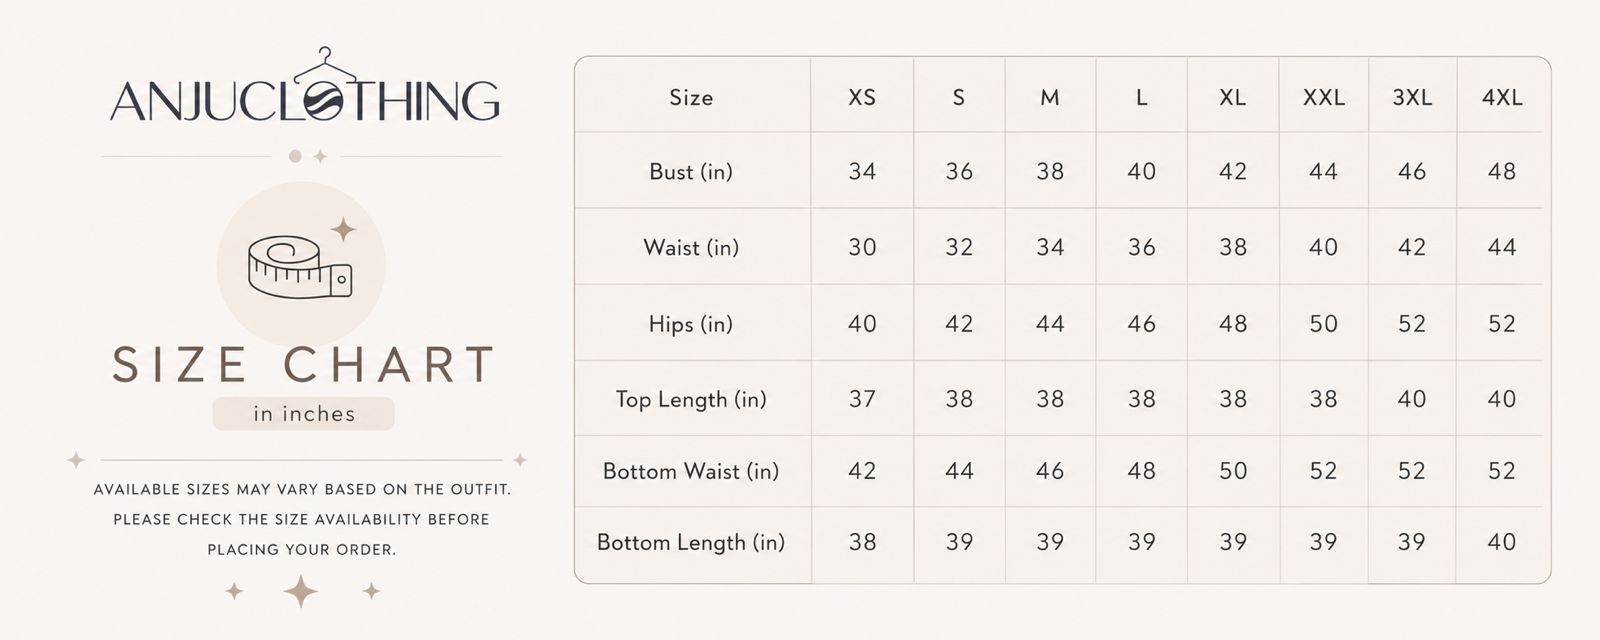
Task: Select the XS column header
Action: point(862,97)
